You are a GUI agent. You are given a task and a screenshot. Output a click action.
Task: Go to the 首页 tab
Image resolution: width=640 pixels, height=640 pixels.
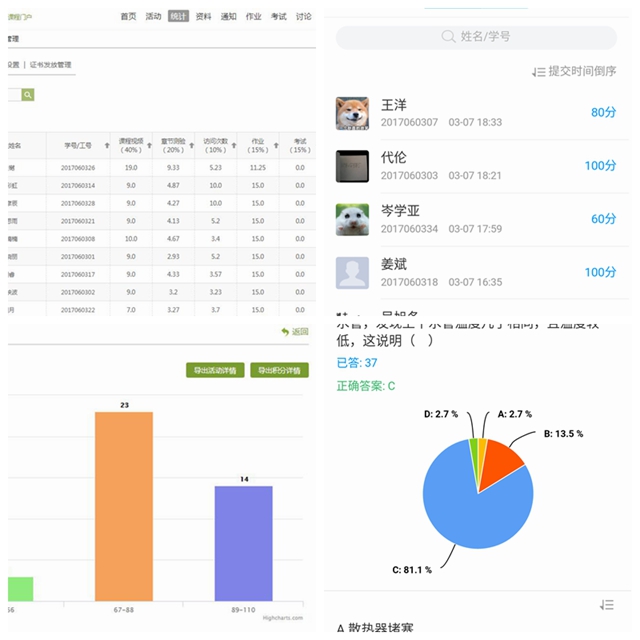(128, 16)
